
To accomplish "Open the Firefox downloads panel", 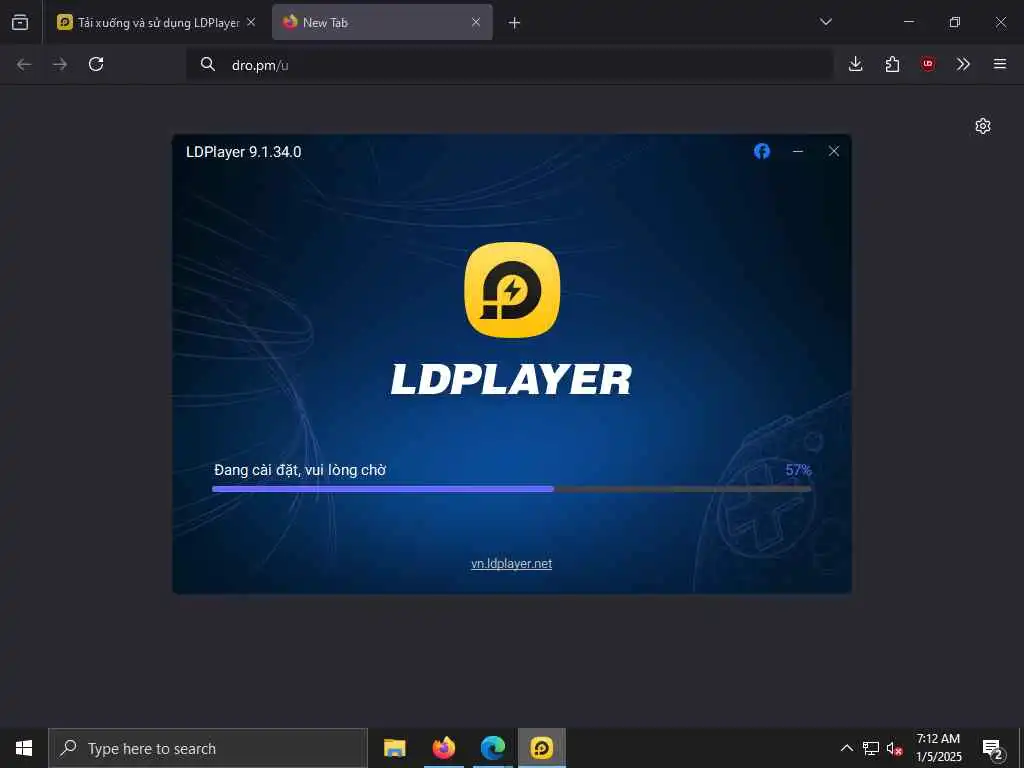I will [856, 64].
